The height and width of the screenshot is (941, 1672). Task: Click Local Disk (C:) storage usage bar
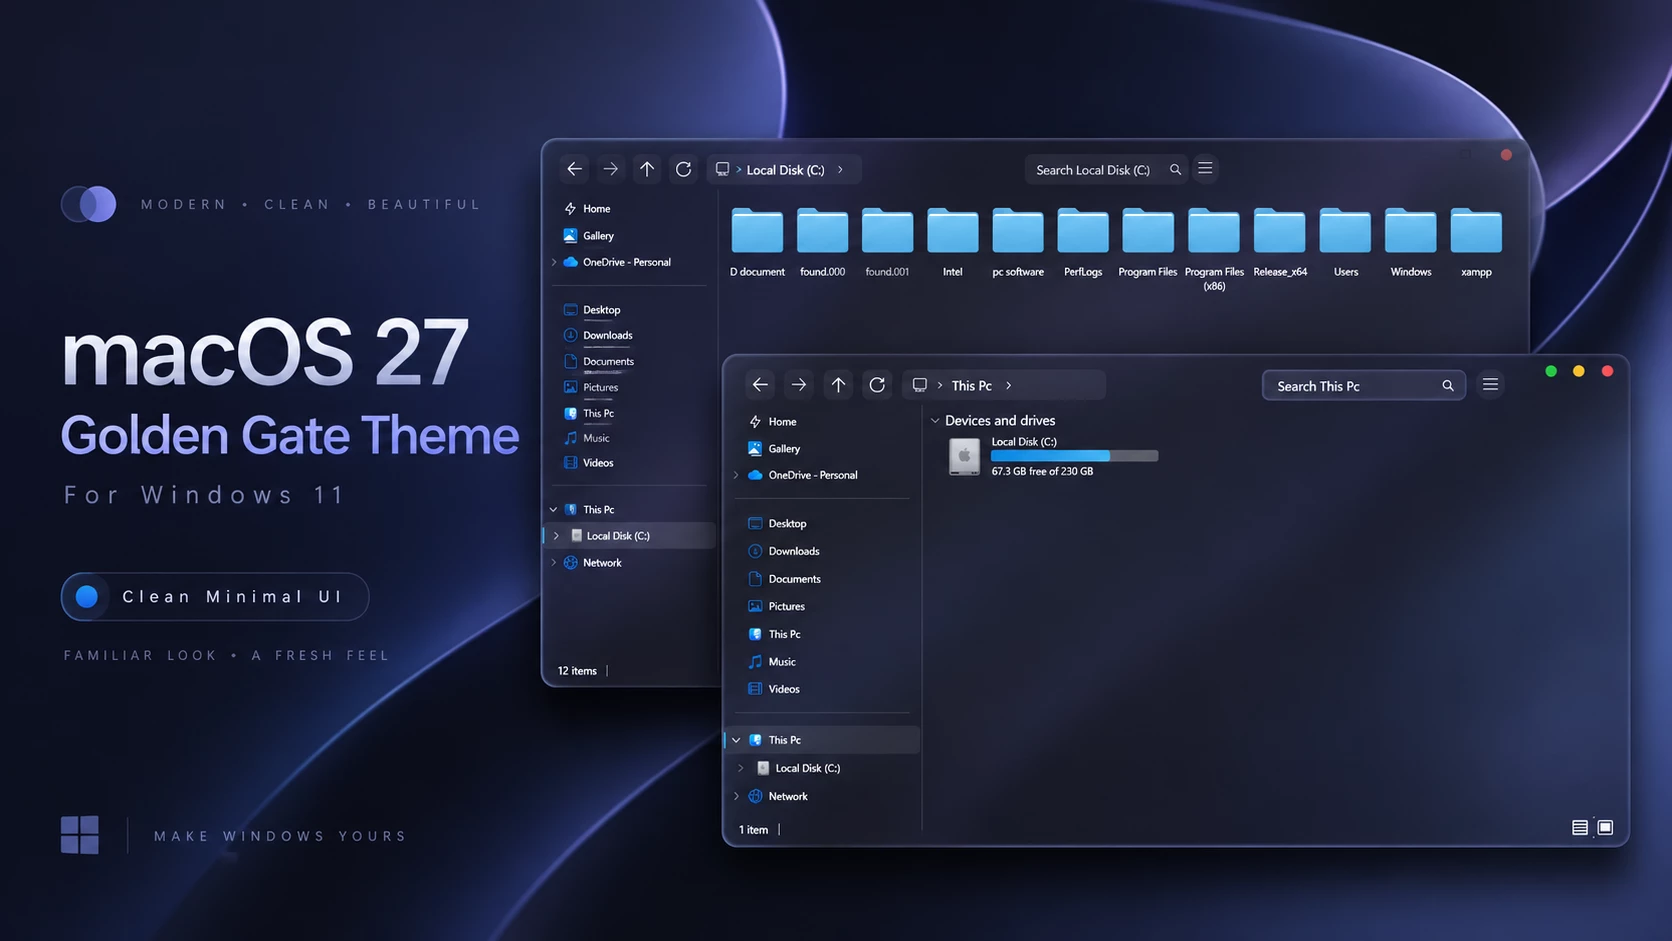[1074, 456]
